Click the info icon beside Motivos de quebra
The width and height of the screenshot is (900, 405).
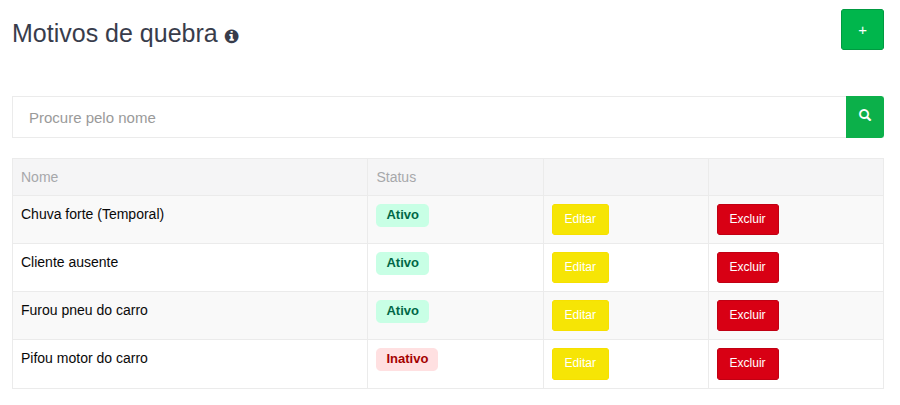[x=232, y=36]
